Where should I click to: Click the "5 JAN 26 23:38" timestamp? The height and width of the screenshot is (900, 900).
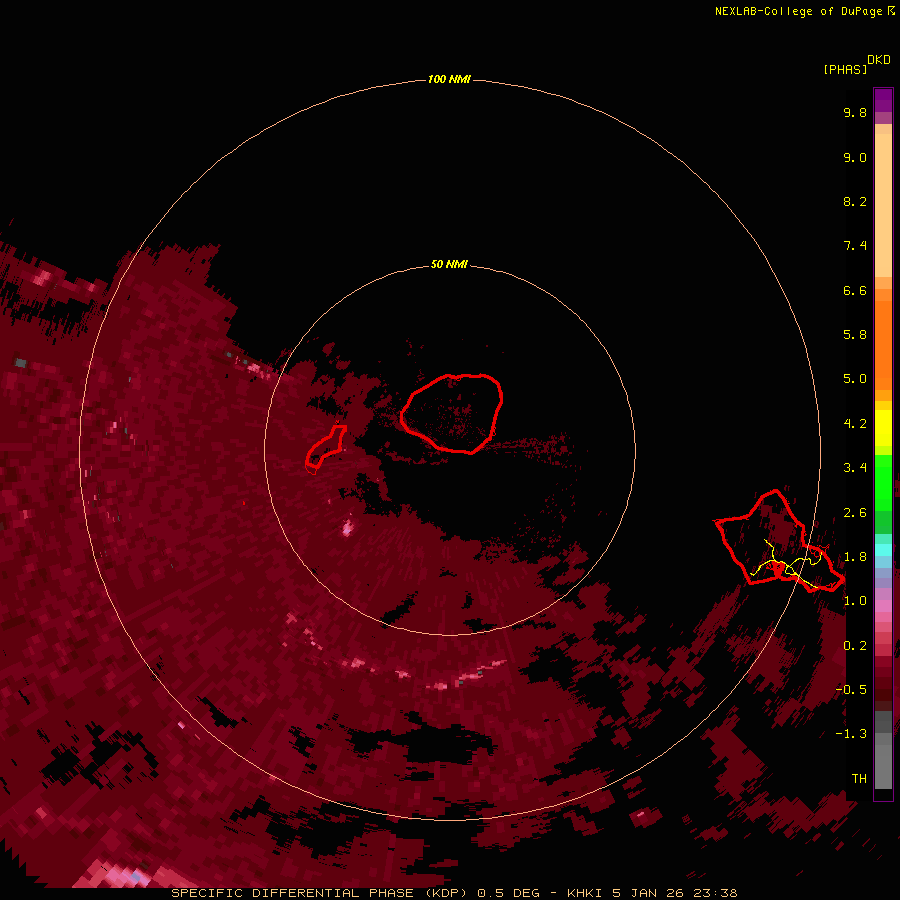coord(674,893)
